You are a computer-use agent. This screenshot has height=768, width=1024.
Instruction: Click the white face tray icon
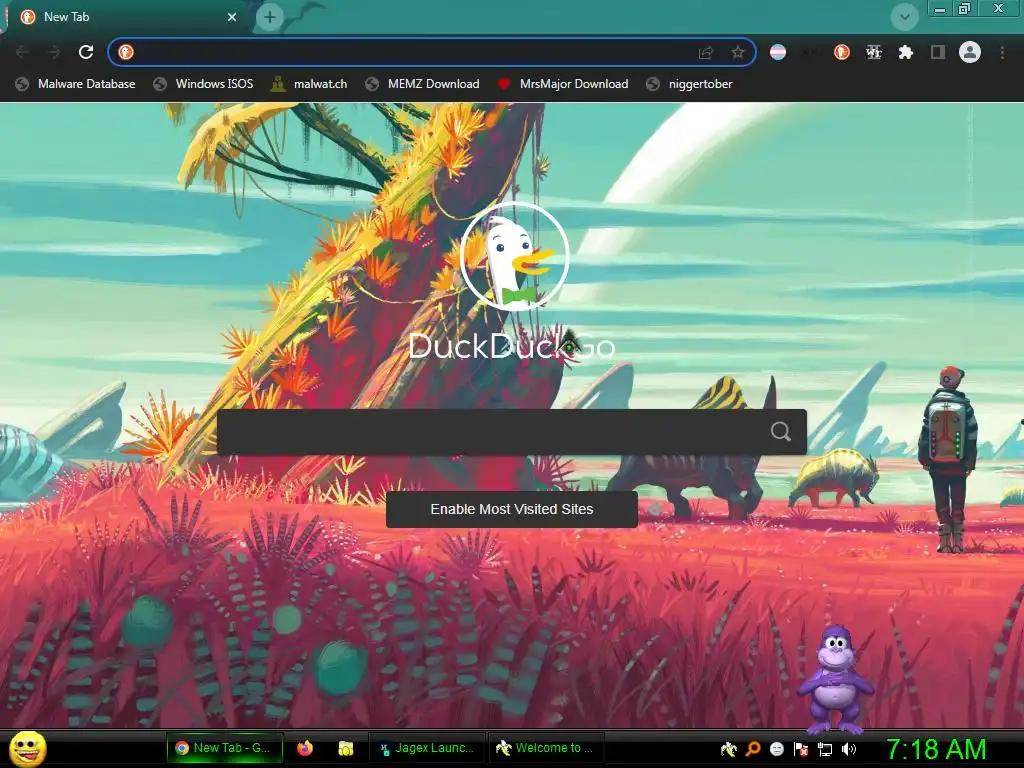click(777, 749)
